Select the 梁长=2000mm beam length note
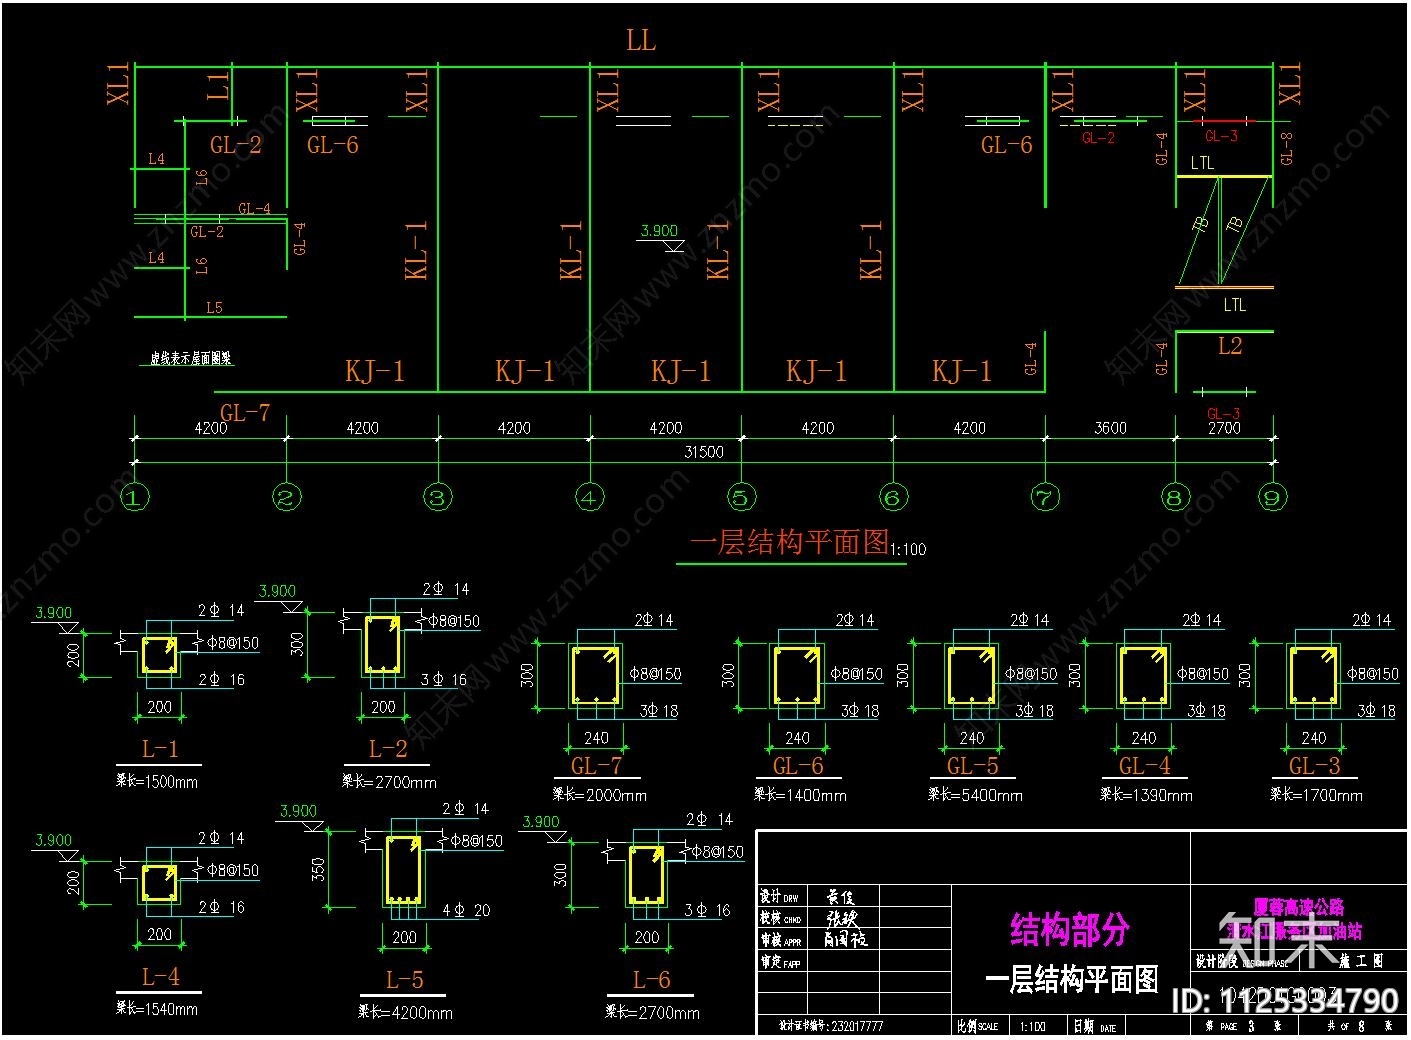 [x=600, y=795]
